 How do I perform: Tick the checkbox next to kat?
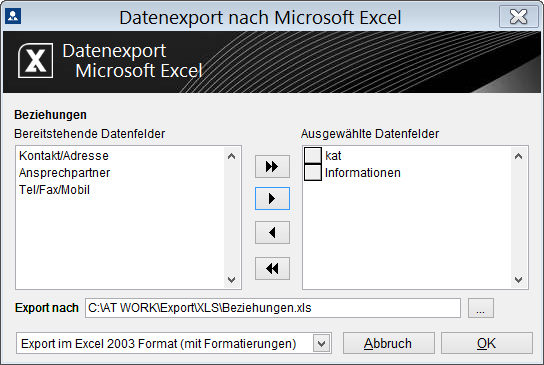313,155
